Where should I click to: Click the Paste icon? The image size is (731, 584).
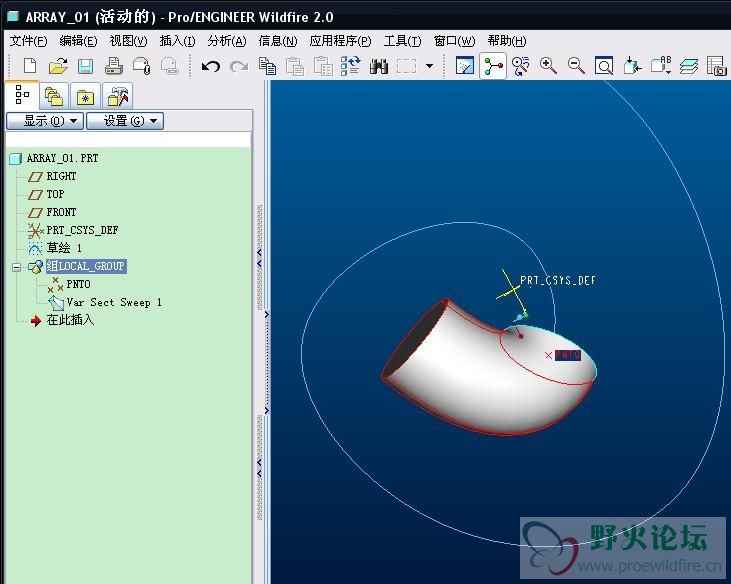[295, 66]
